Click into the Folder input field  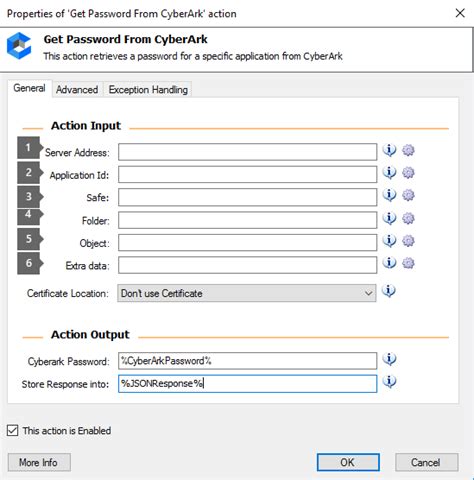(248, 220)
